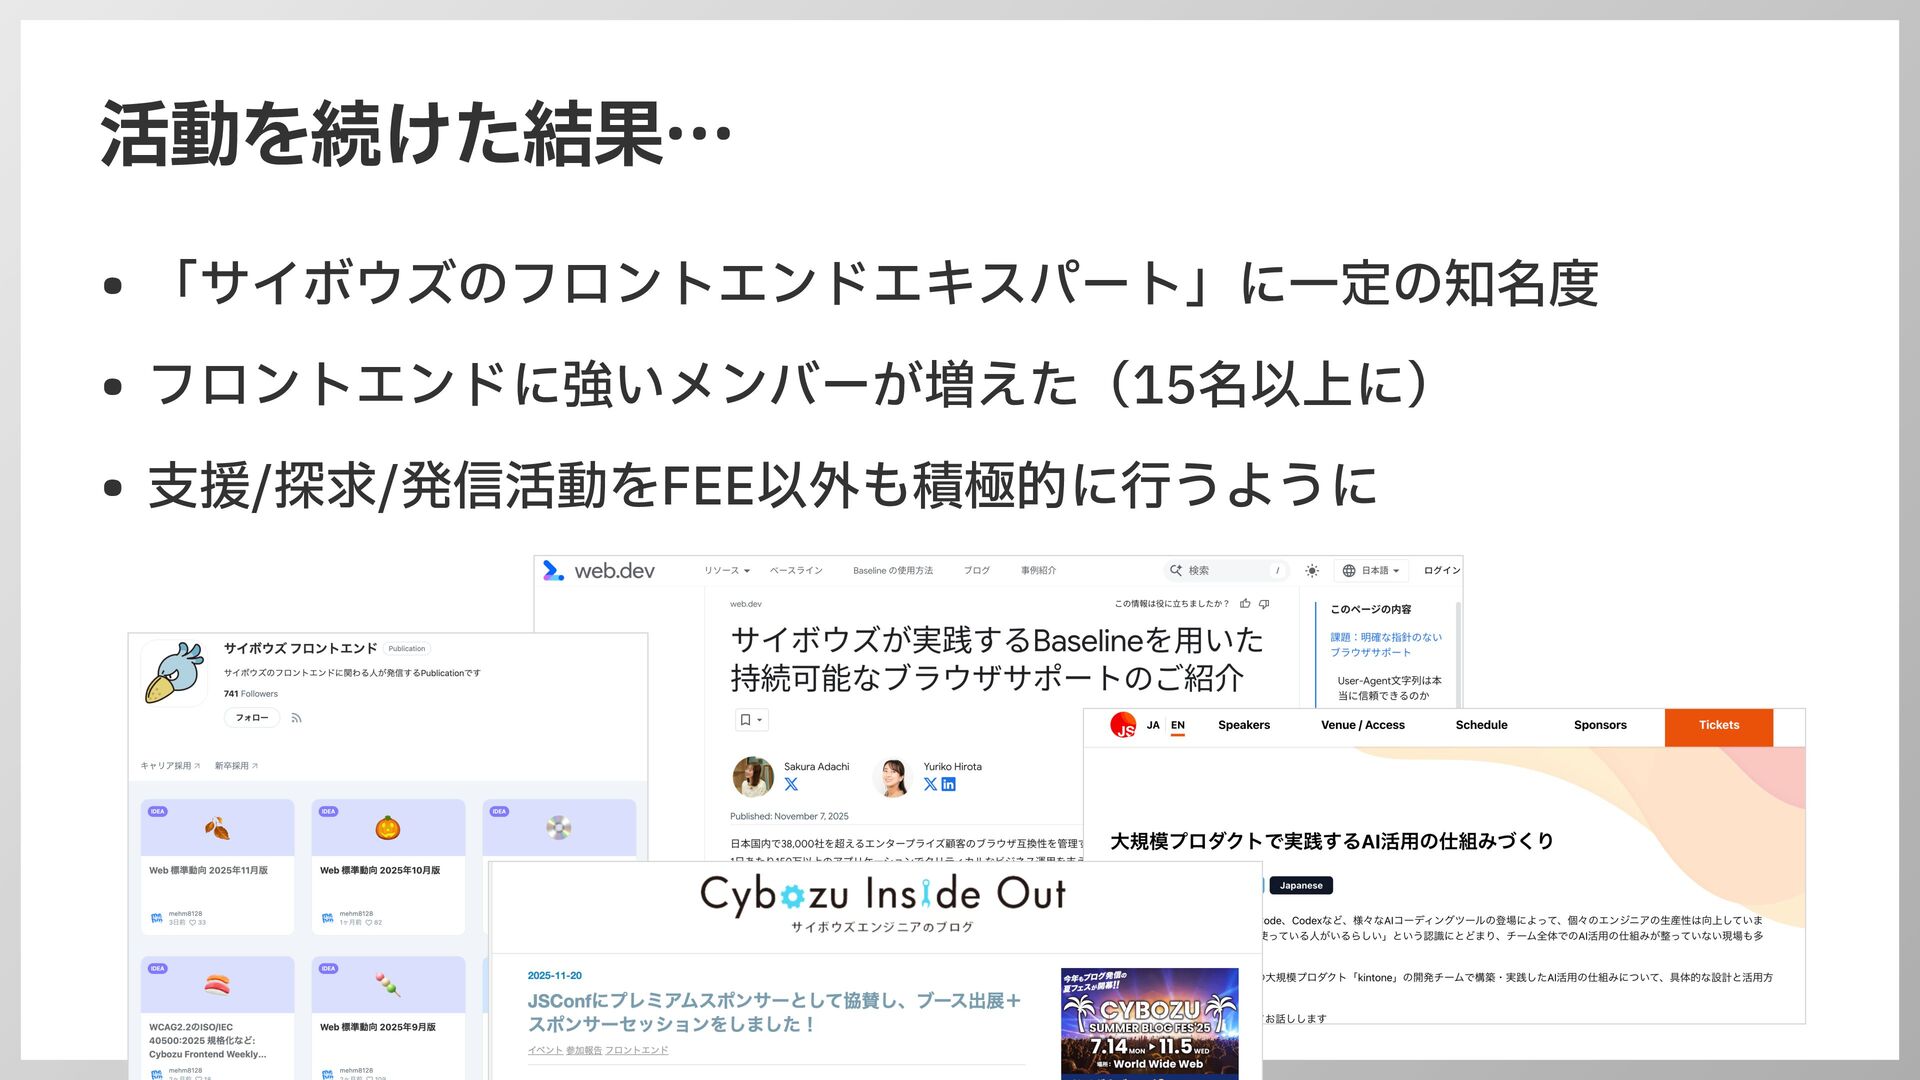Screen dimensions: 1920x1080
Task: Click the RSS feed icon beside フォロー
Action: (x=296, y=718)
